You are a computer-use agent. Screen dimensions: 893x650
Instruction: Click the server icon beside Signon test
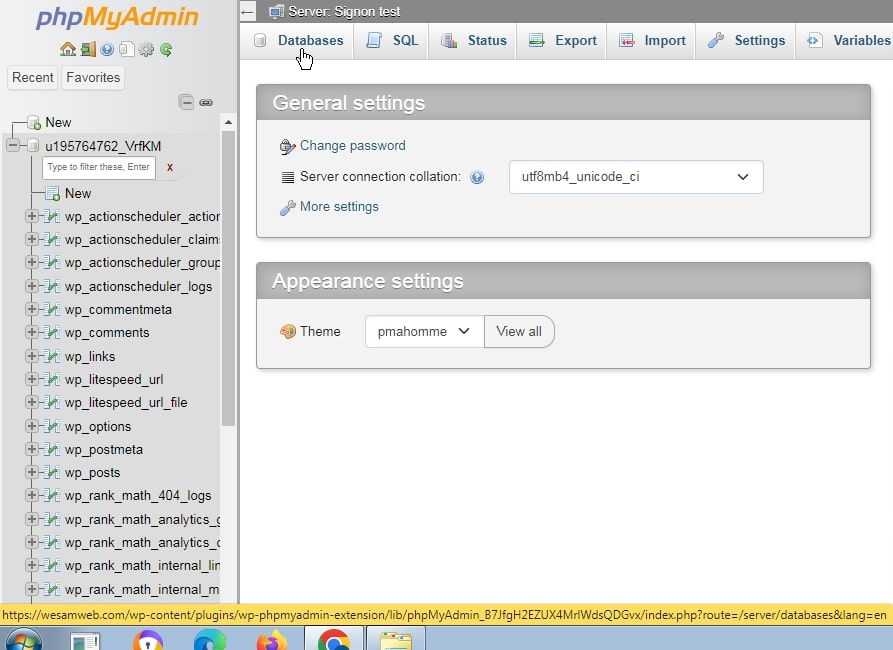276,11
